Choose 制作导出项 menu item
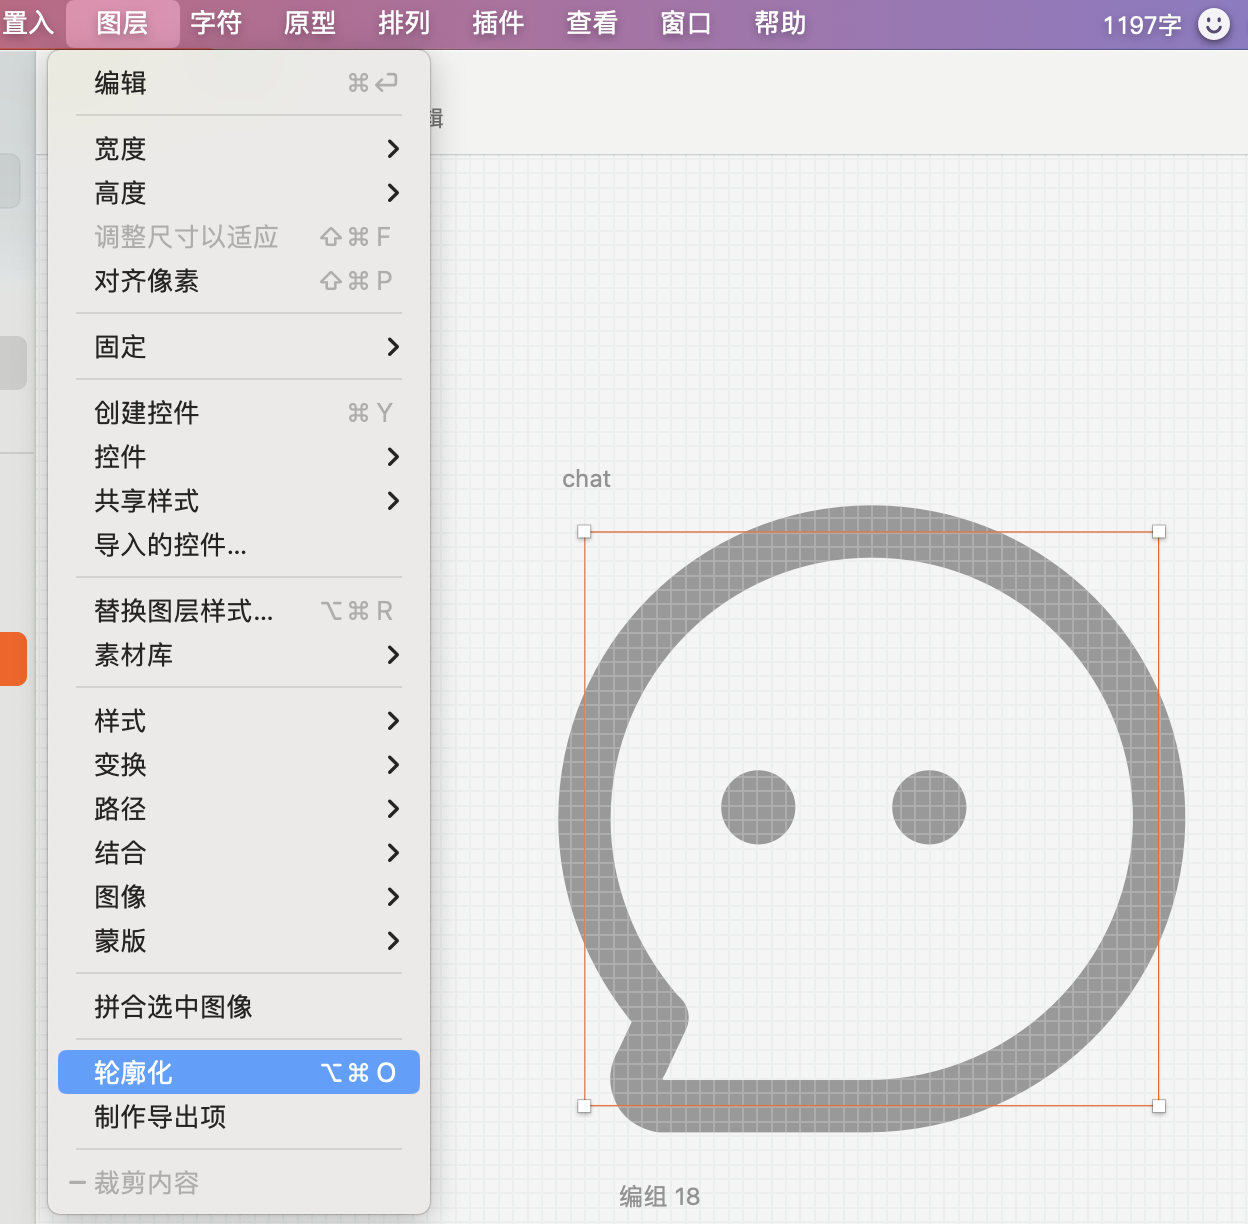This screenshot has height=1224, width=1248. pyautogui.click(x=239, y=1117)
